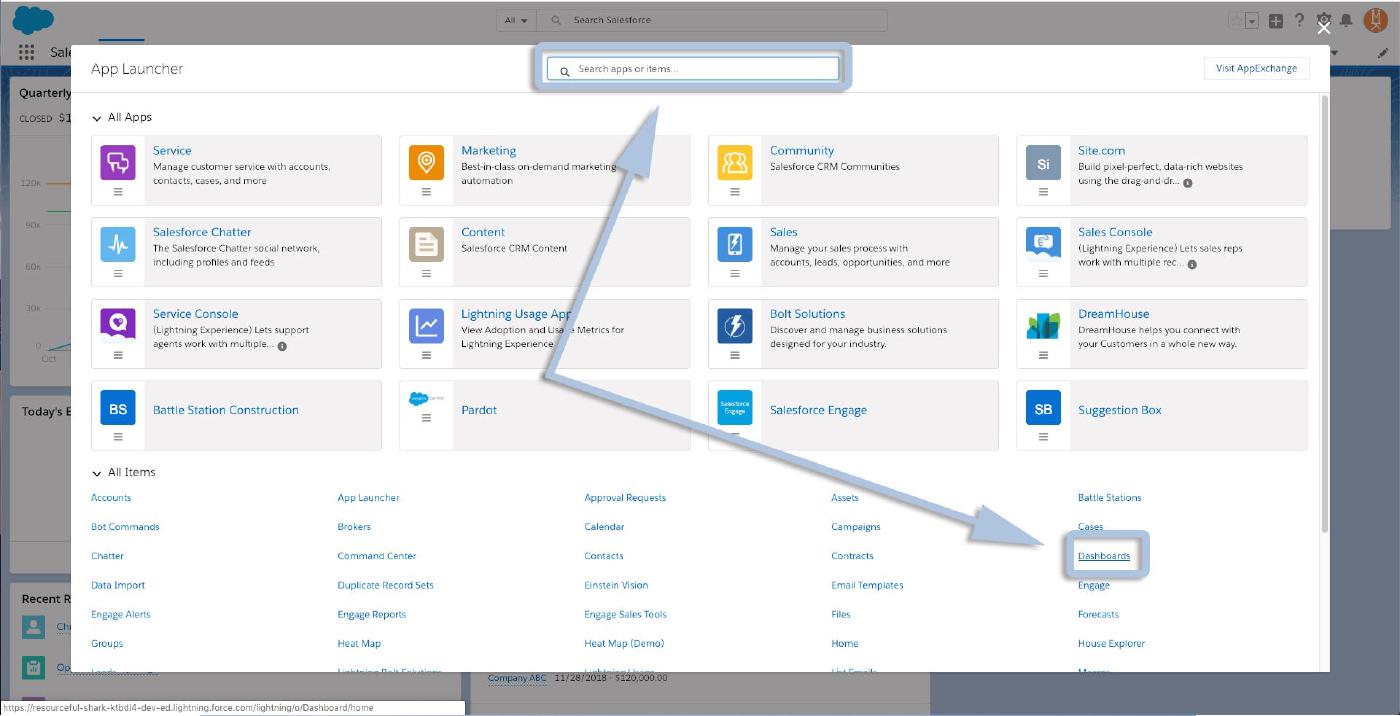Open the Sales Console app icon

tap(1043, 243)
